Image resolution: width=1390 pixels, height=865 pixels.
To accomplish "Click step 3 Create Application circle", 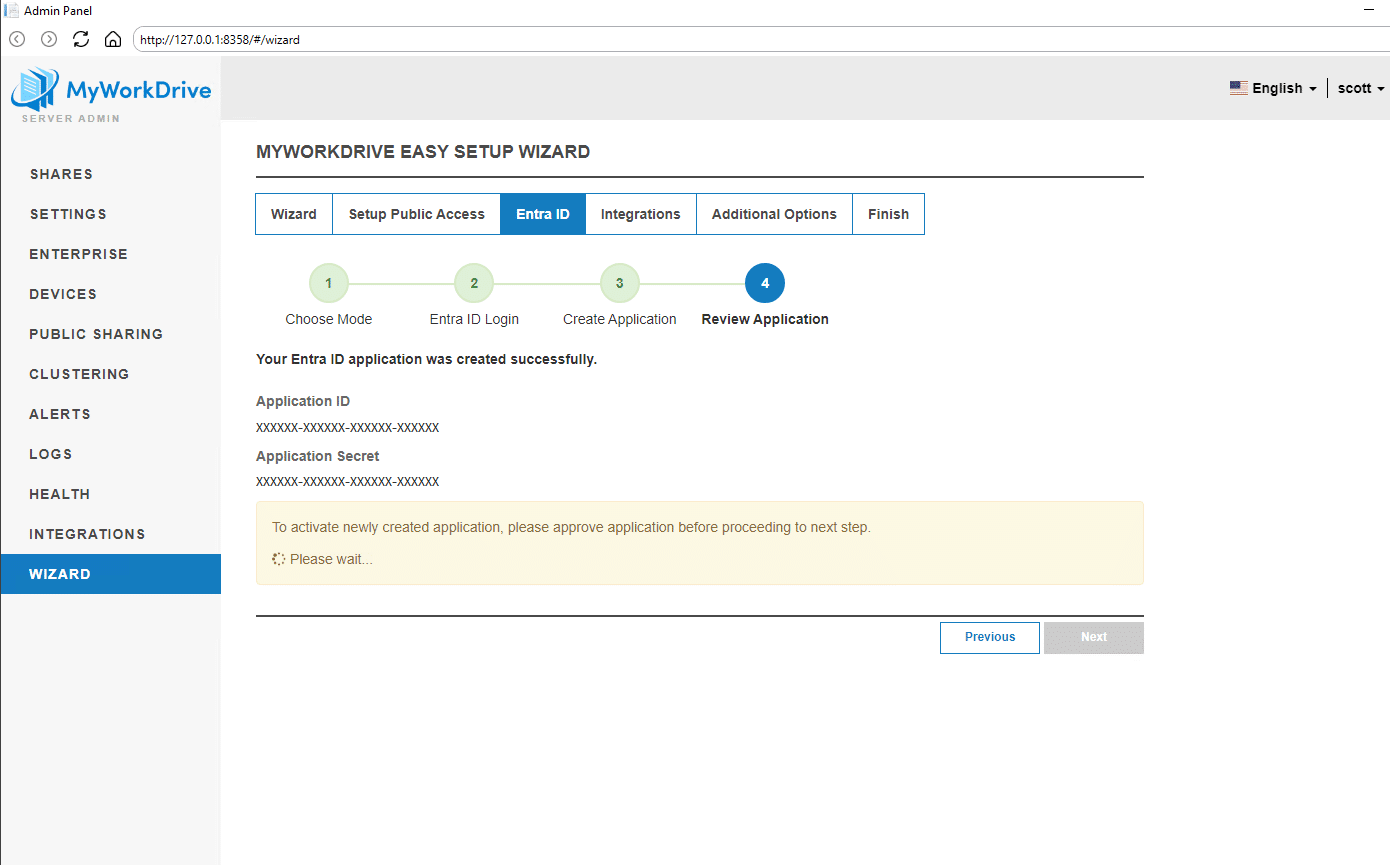I will [619, 283].
